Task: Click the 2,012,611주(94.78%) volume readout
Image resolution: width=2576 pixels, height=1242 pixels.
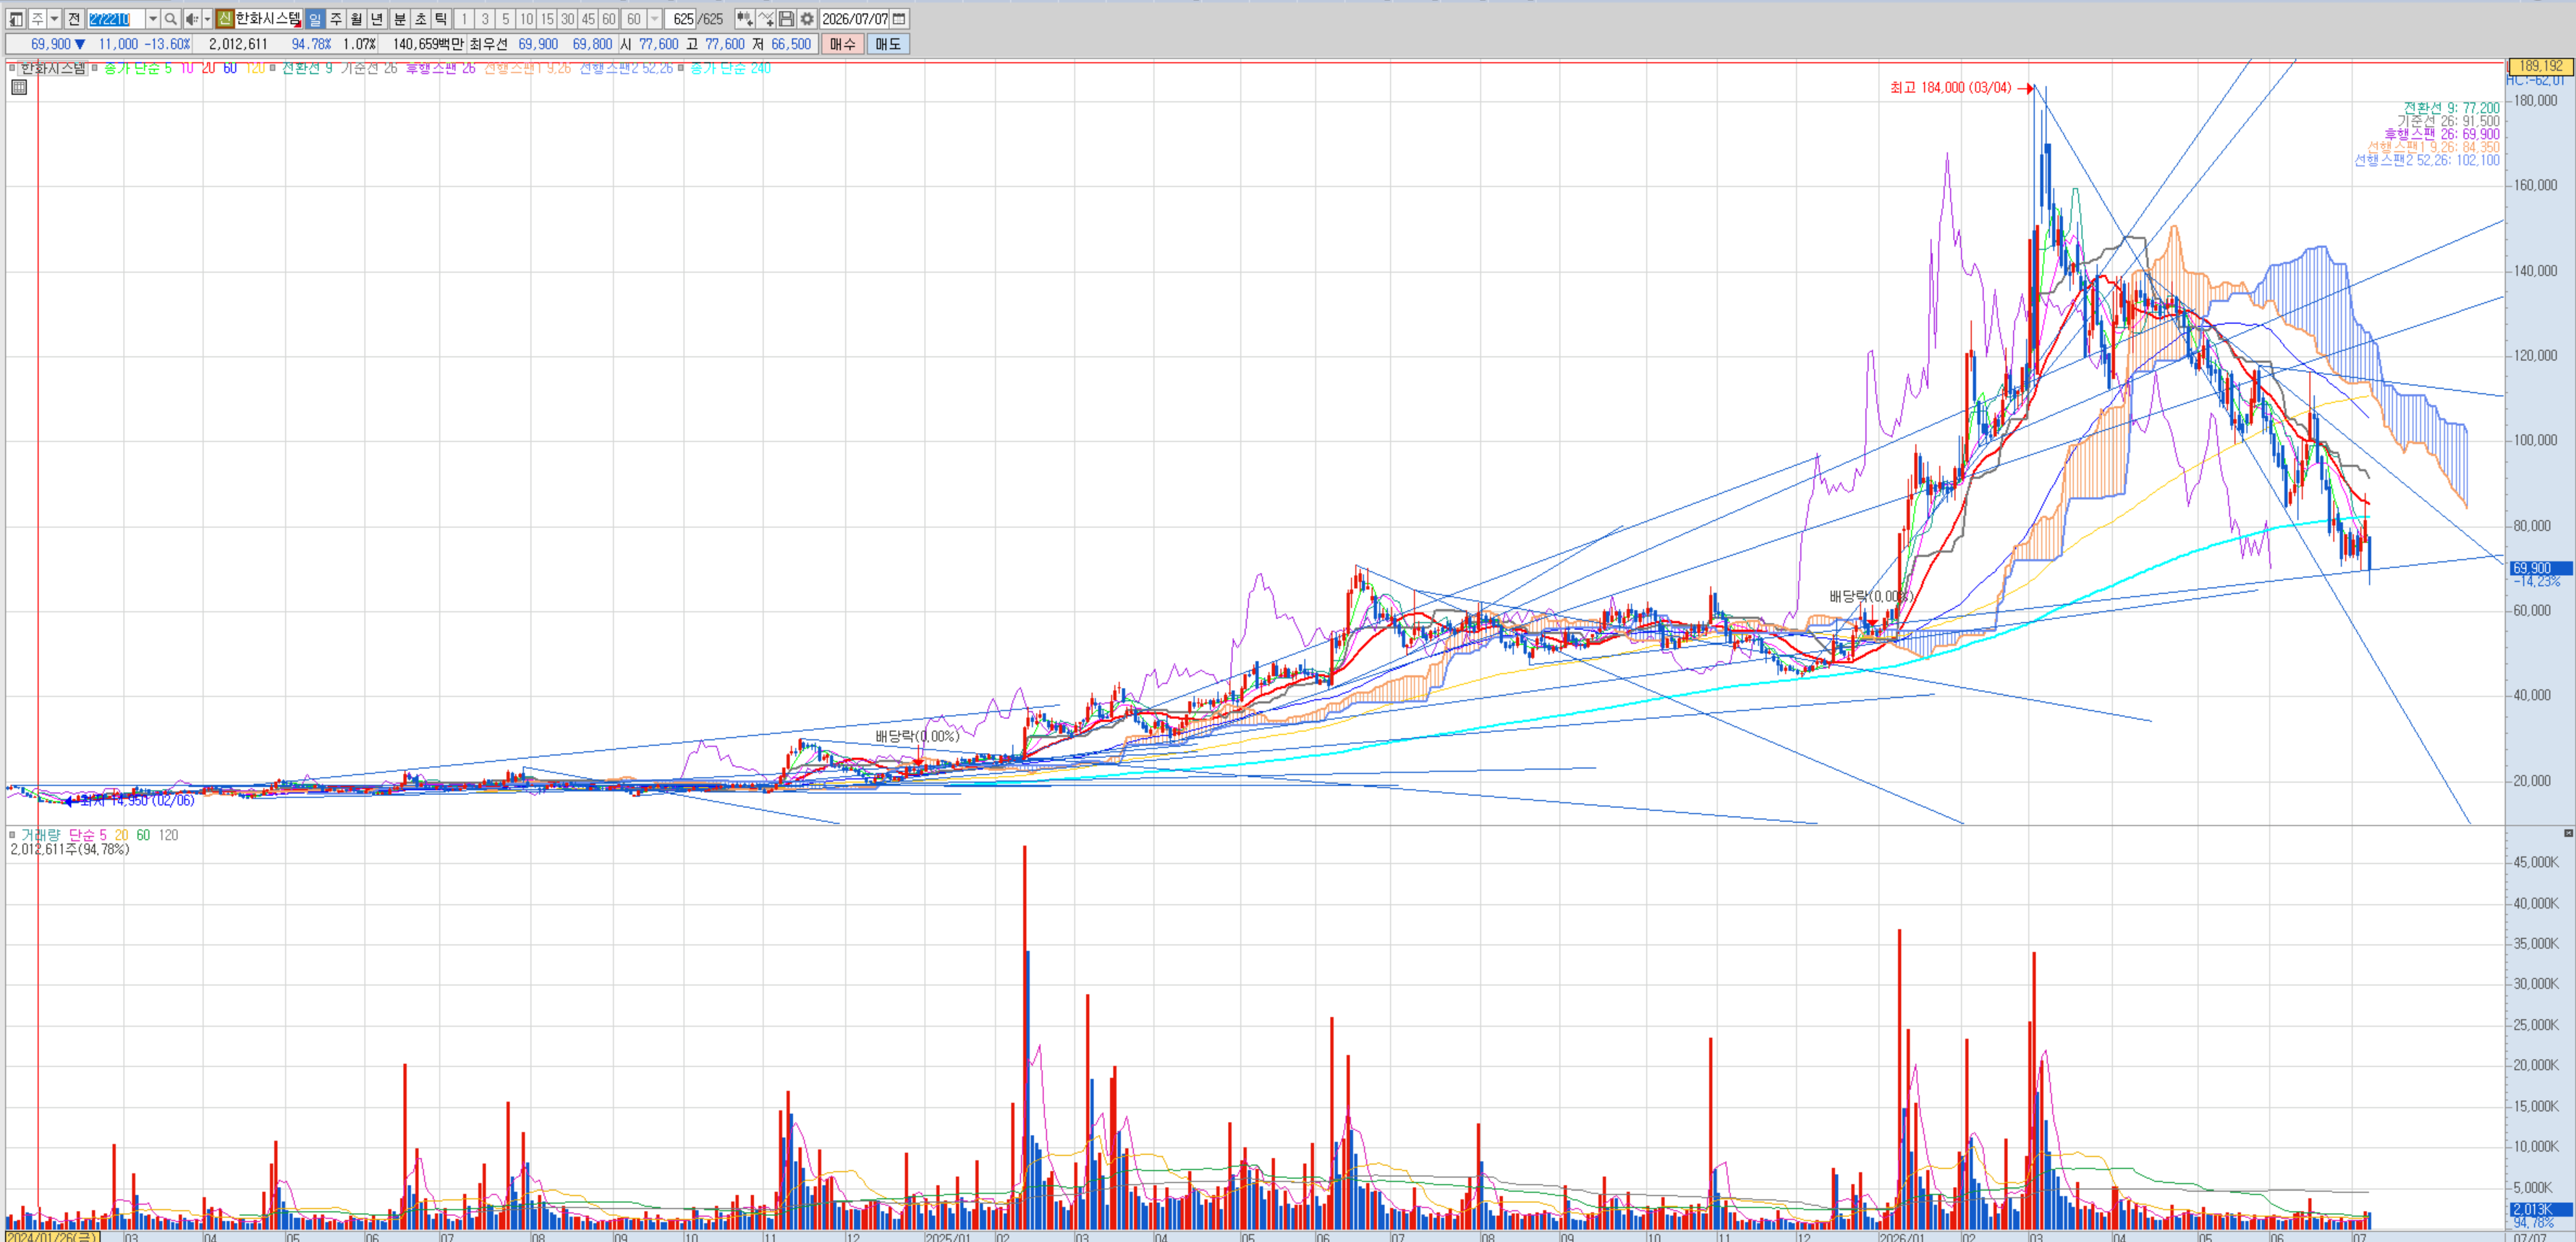Action: pyautogui.click(x=70, y=849)
